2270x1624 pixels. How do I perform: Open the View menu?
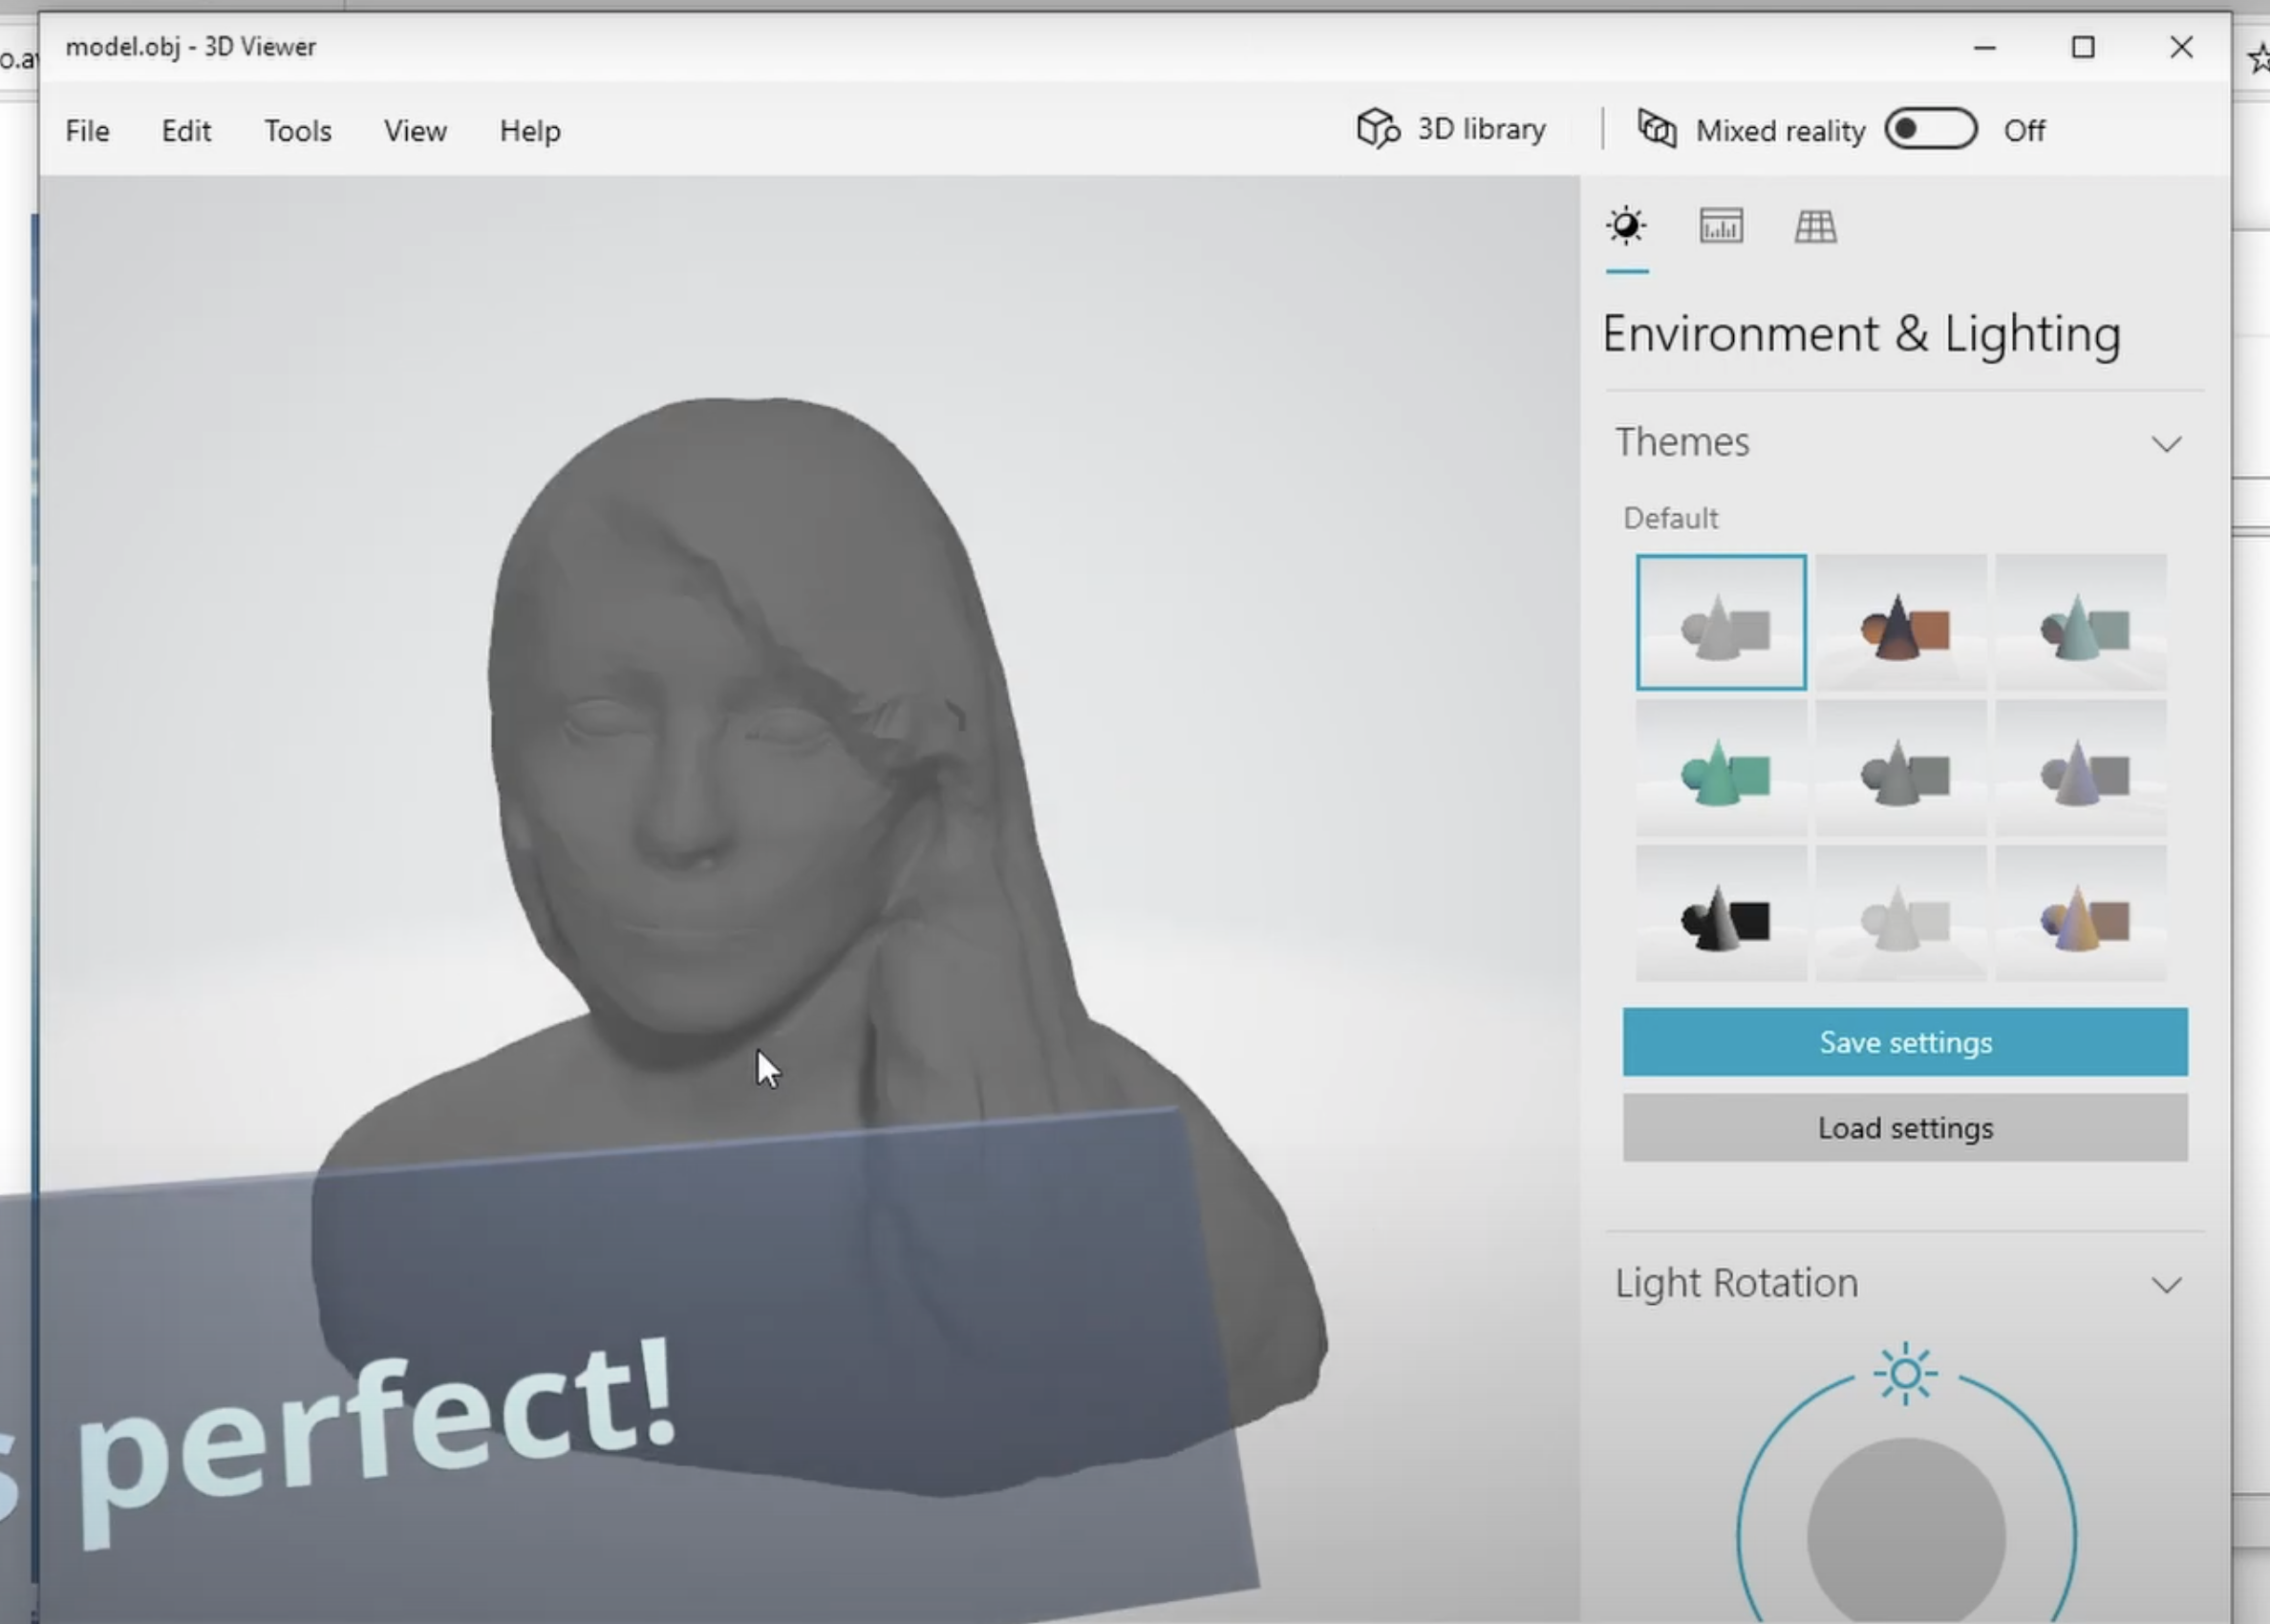click(415, 131)
